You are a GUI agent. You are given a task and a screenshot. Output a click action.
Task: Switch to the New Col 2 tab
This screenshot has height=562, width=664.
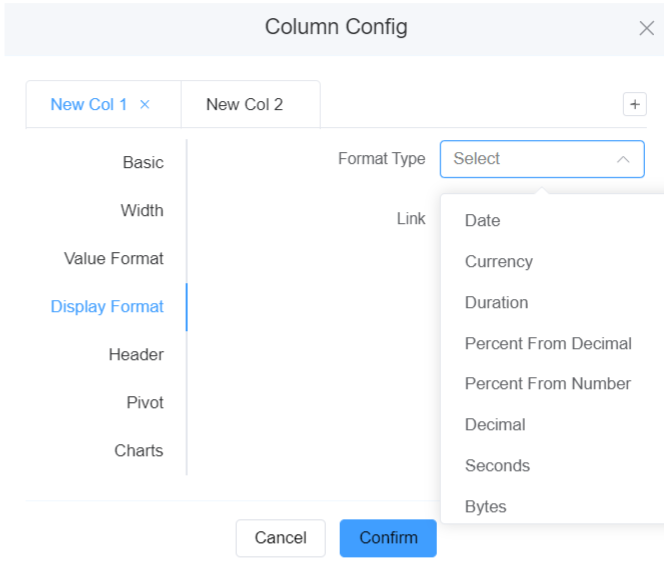click(244, 104)
